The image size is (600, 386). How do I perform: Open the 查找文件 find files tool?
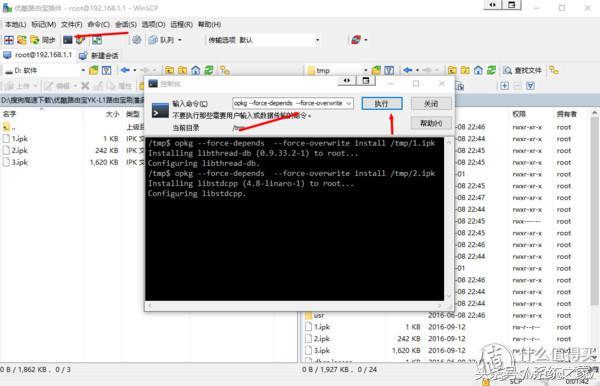pos(523,70)
